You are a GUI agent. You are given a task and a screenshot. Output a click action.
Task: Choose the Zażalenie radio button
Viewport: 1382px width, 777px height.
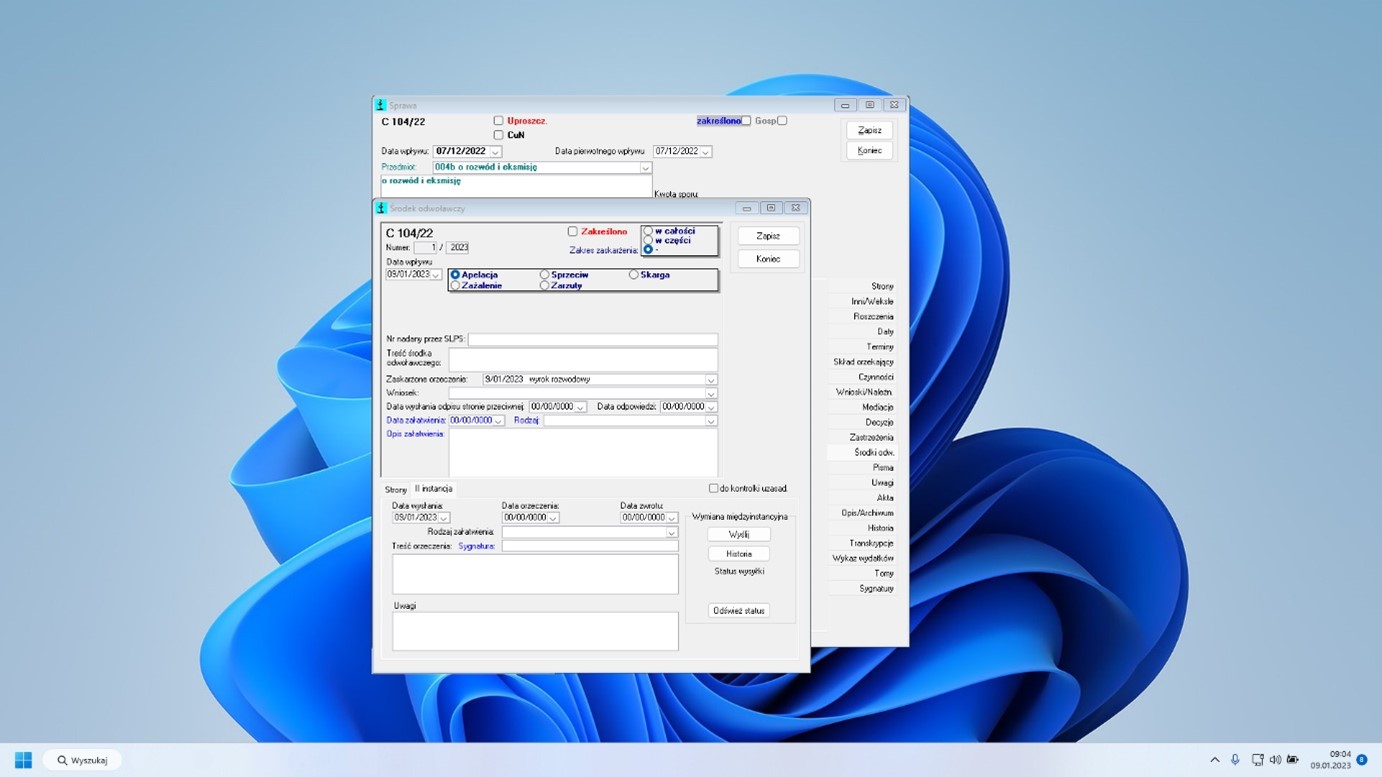(455, 285)
